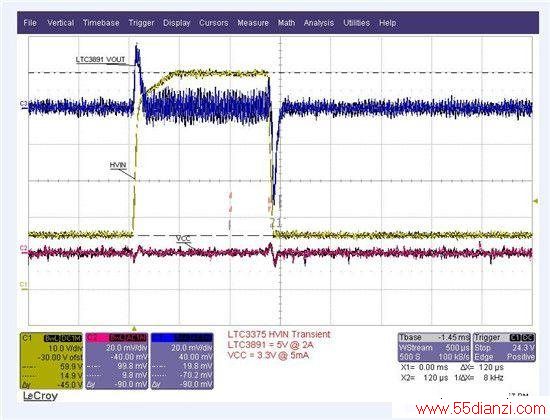Screen dimensions: 550x420
Task: Click the -30.00 V offset value in C1 box
Action: 60,357
